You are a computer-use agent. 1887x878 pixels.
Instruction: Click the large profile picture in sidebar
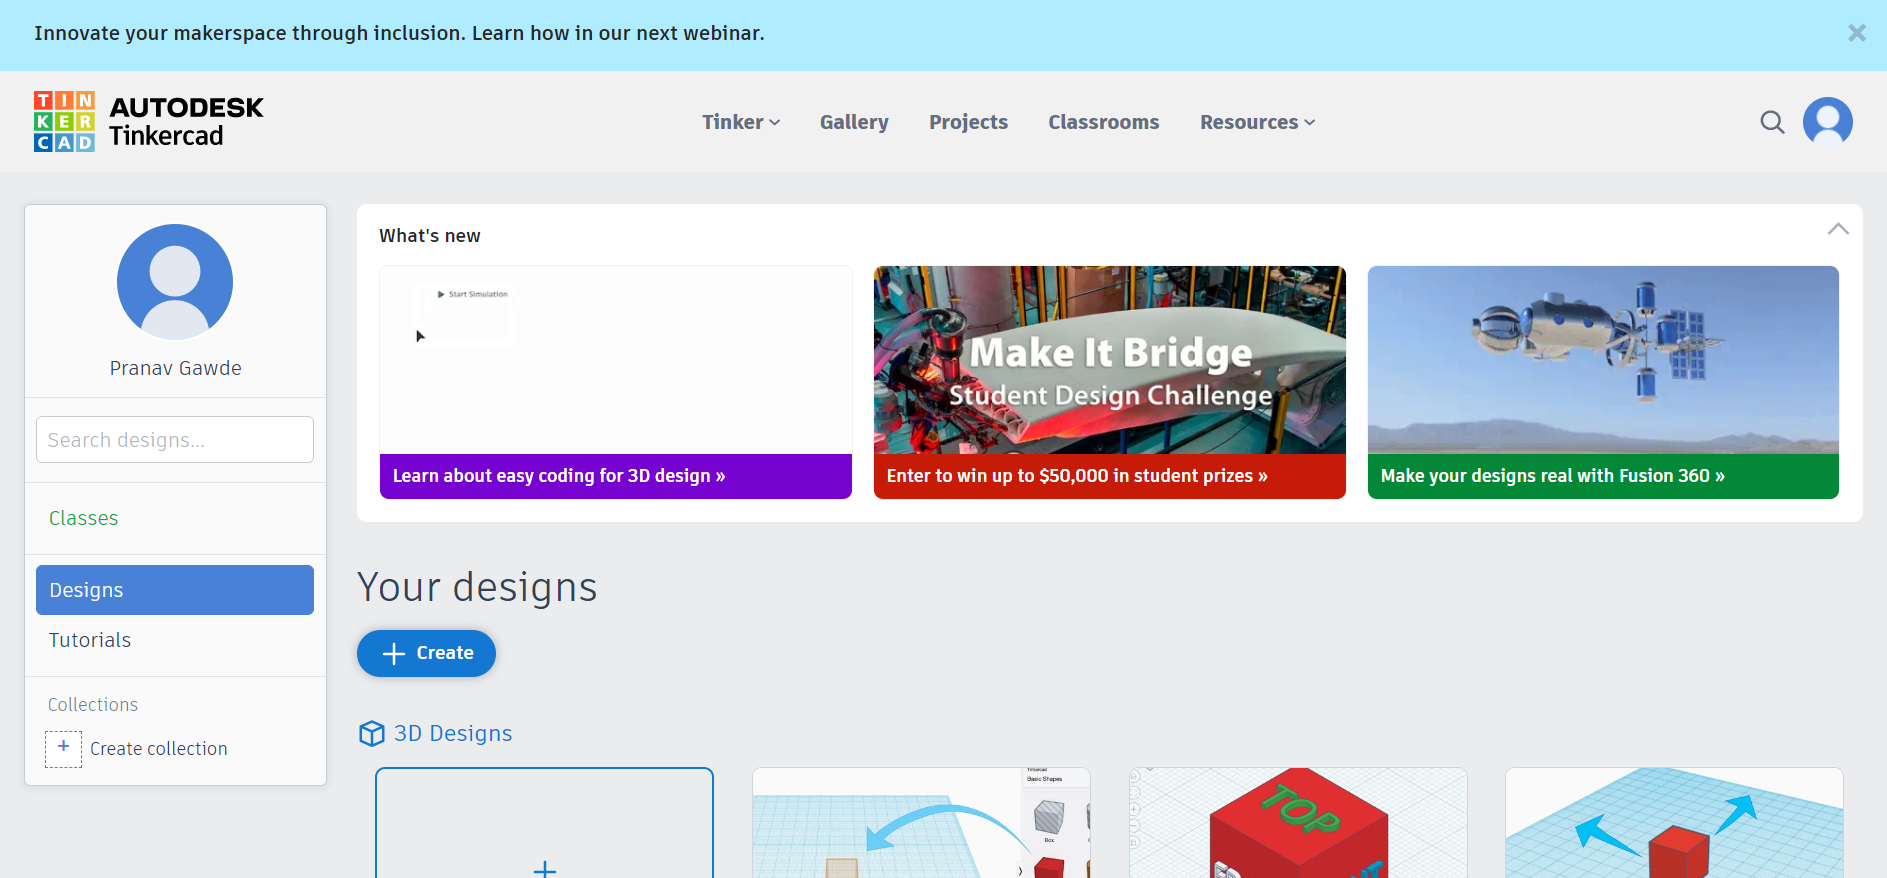click(175, 282)
